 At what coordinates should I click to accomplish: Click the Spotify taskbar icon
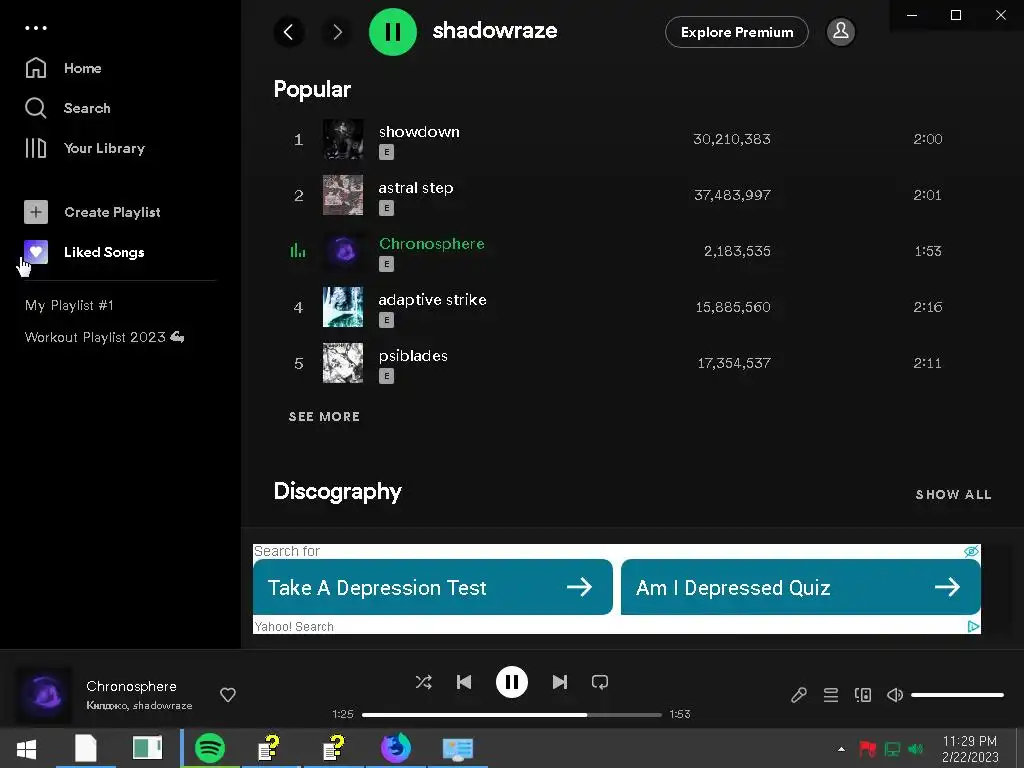pyautogui.click(x=210, y=748)
